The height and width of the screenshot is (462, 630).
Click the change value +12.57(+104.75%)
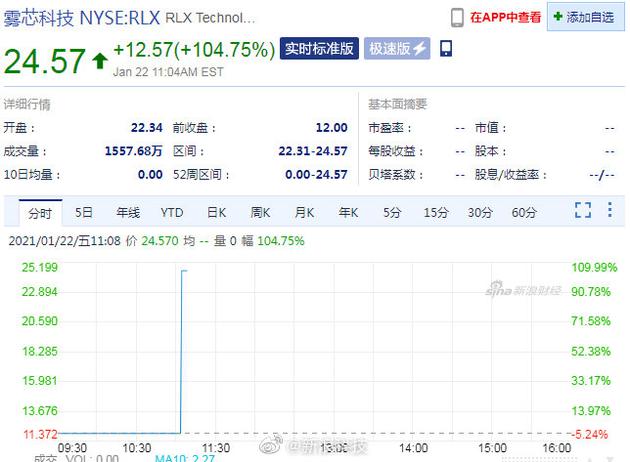coord(194,50)
